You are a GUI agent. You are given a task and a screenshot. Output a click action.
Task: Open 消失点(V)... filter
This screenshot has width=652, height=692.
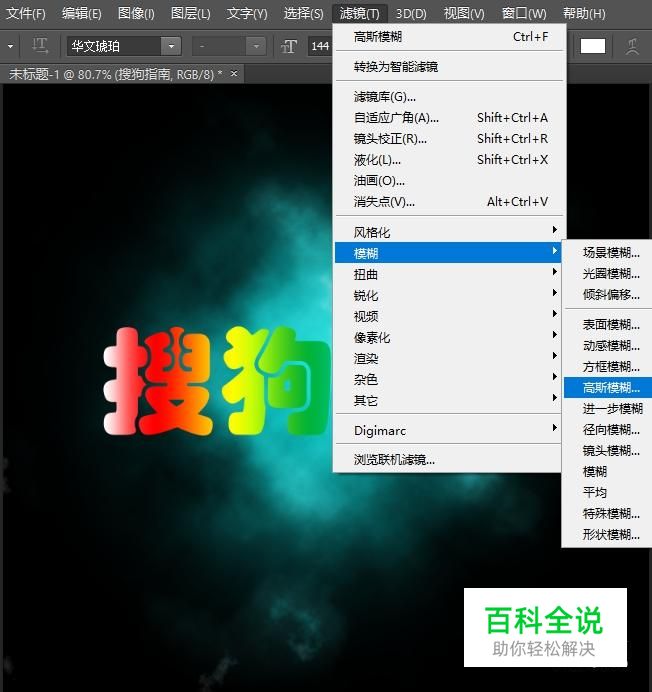pyautogui.click(x=450, y=202)
